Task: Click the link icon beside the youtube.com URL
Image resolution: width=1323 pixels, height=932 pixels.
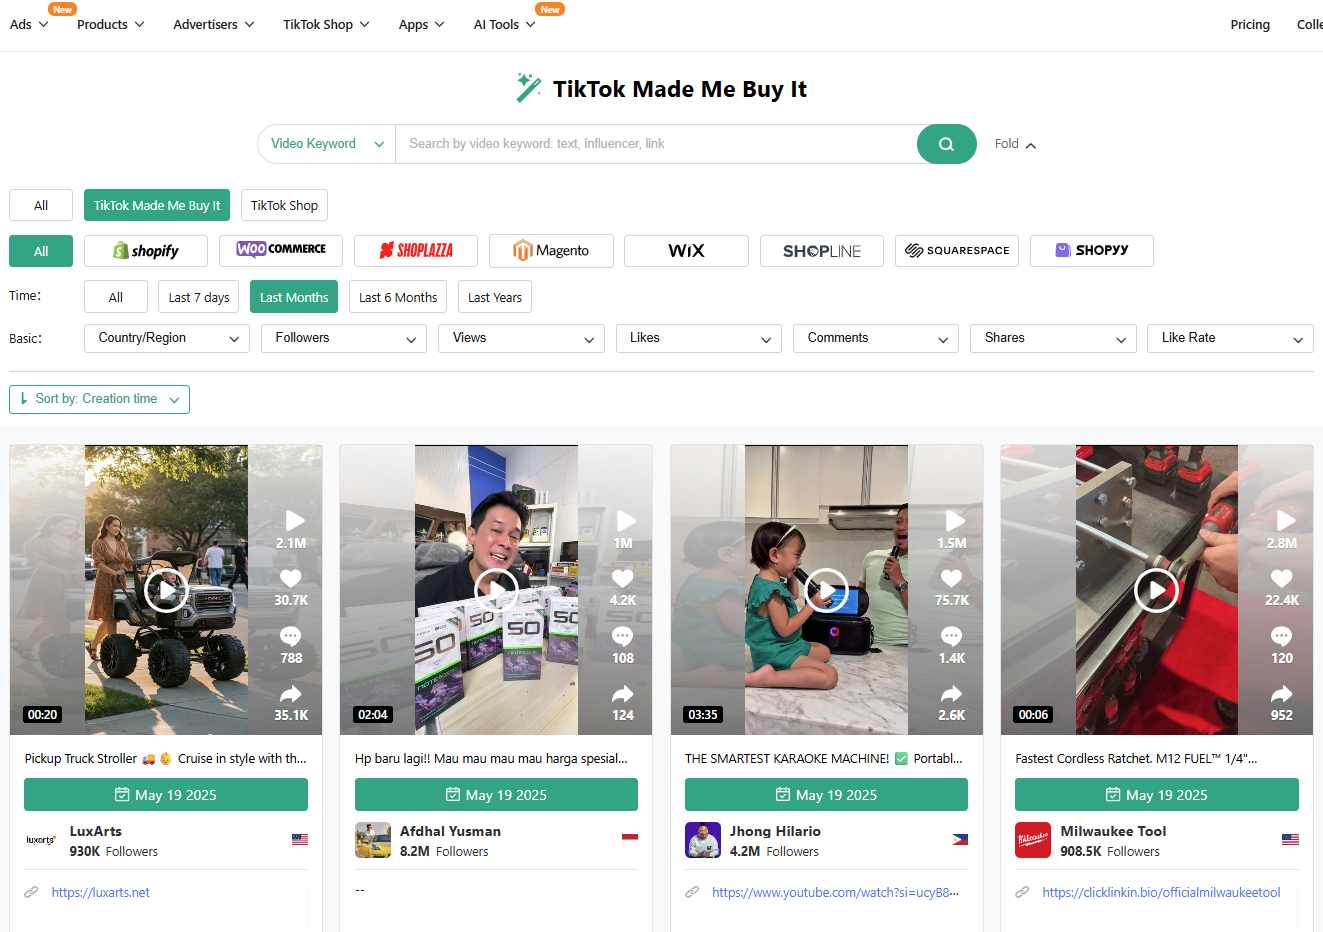Action: coord(692,892)
